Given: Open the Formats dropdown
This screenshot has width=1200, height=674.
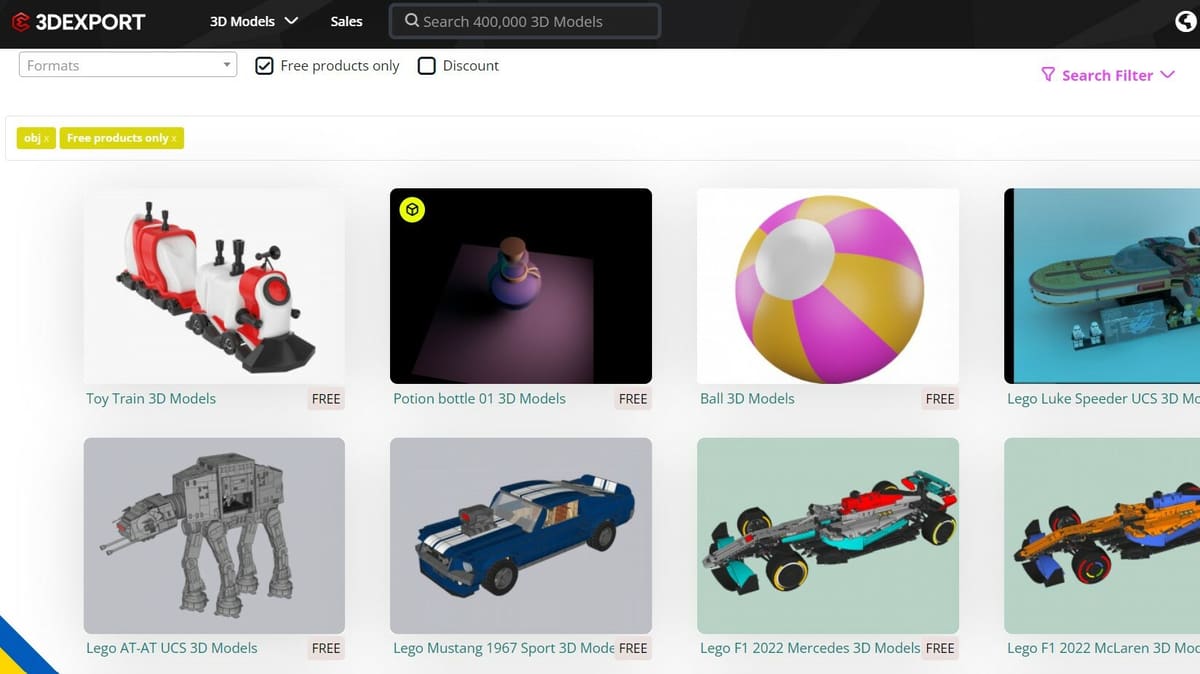Looking at the screenshot, I should click(128, 66).
